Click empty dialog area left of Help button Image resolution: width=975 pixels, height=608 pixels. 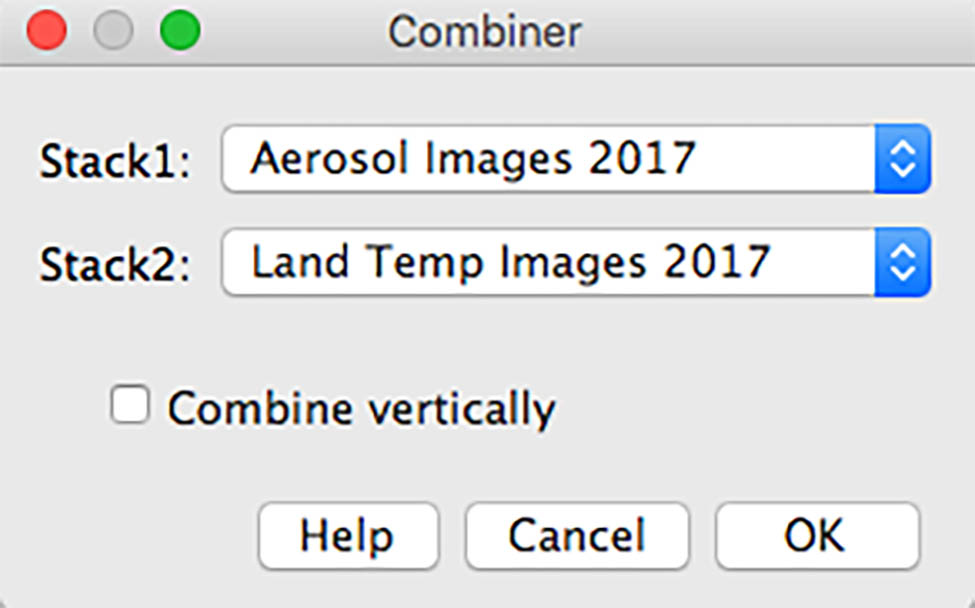click(130, 536)
